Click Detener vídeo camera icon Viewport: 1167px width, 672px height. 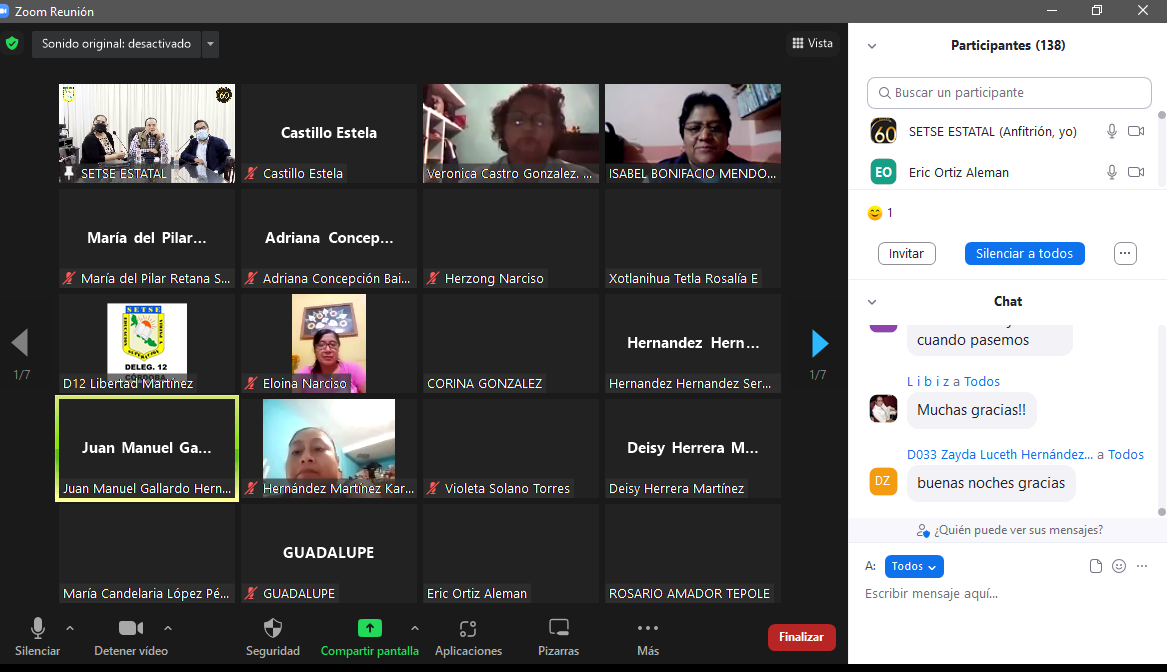coord(130,628)
